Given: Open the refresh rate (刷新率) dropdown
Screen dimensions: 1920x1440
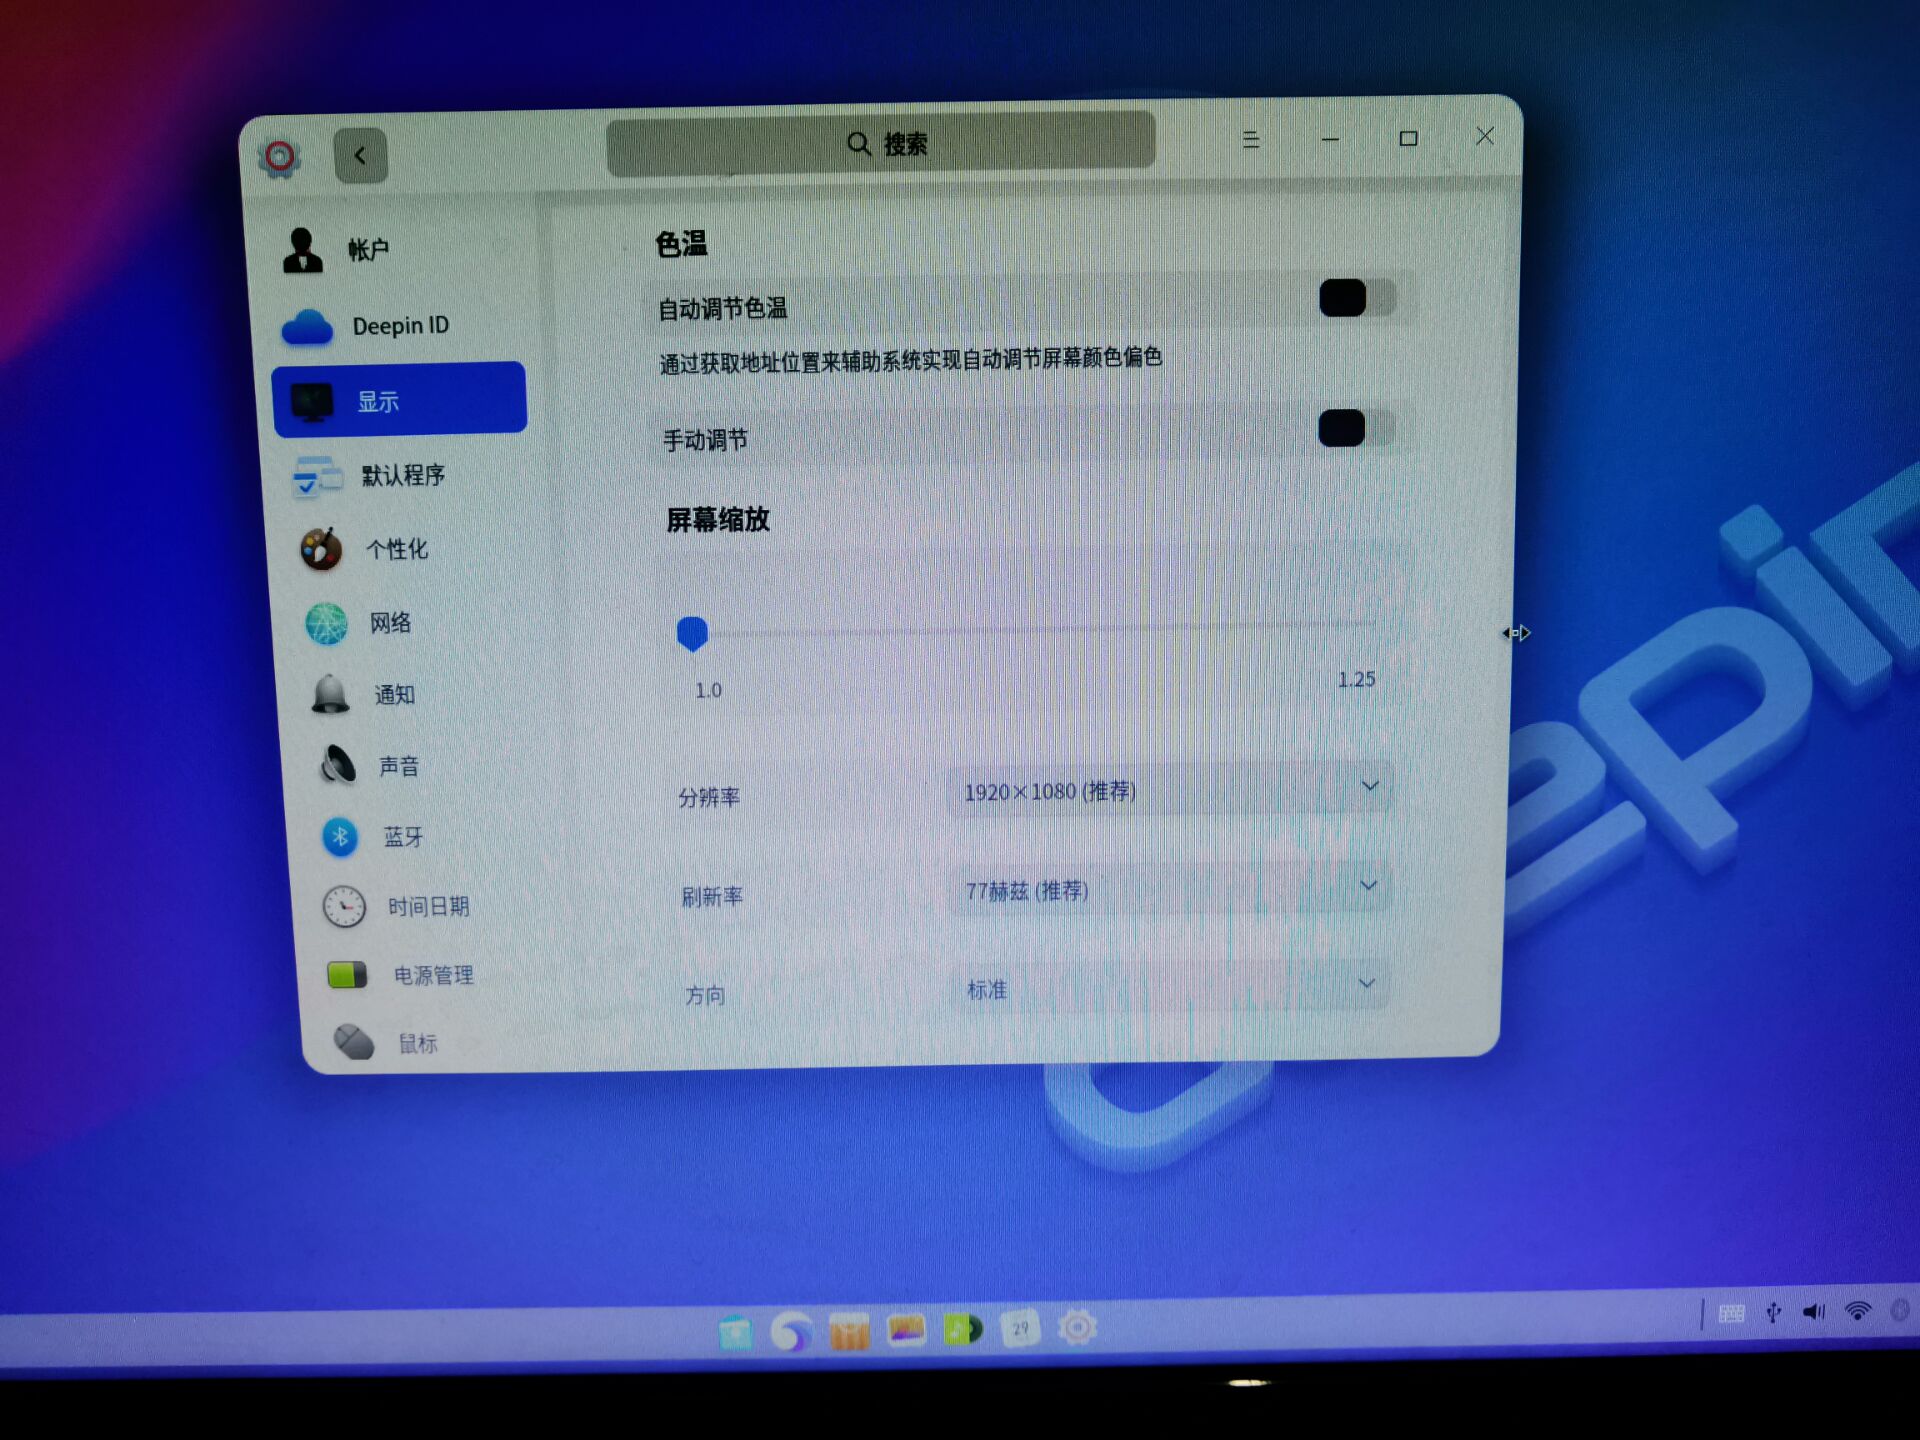Looking at the screenshot, I should point(1168,888).
